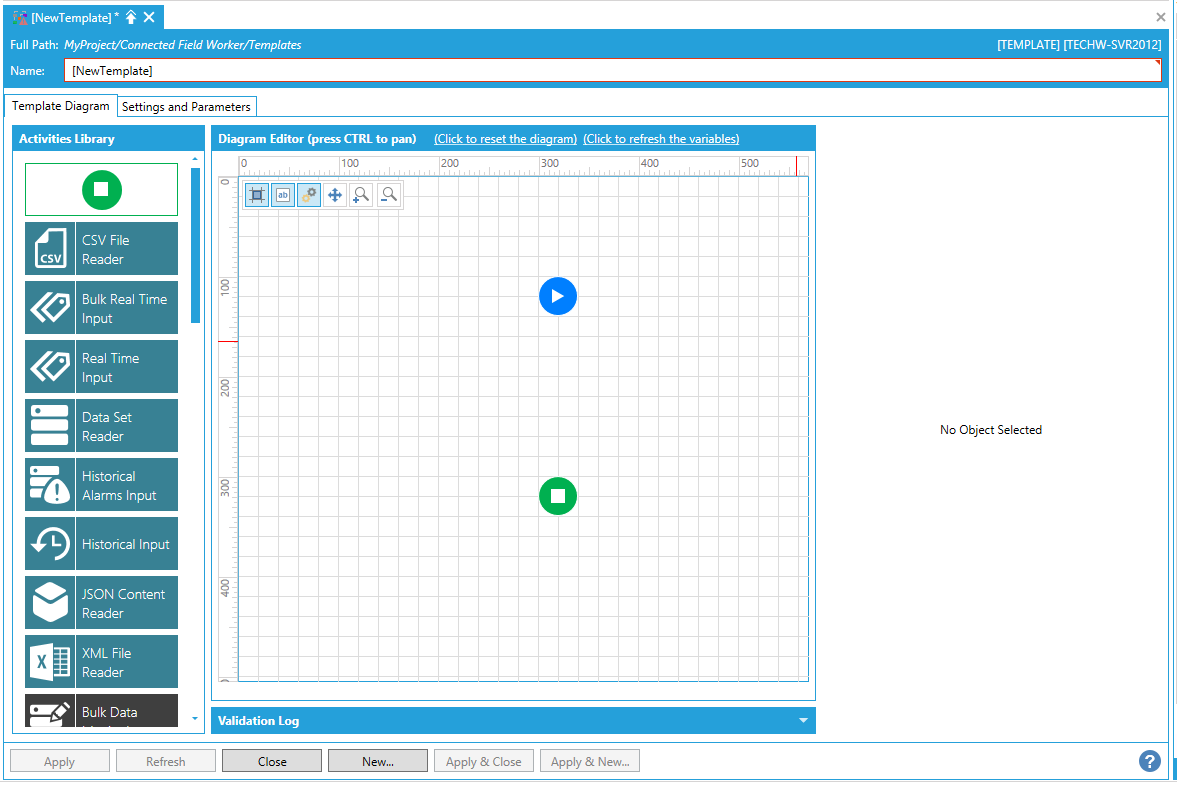The width and height of the screenshot is (1177, 785).
Task: Choose the Data Set Reader activity
Action: click(x=101, y=426)
